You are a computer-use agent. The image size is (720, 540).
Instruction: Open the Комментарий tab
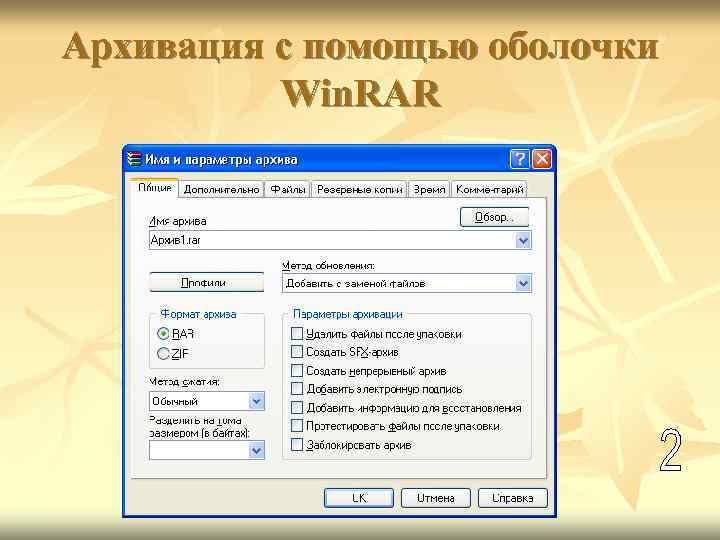(489, 189)
